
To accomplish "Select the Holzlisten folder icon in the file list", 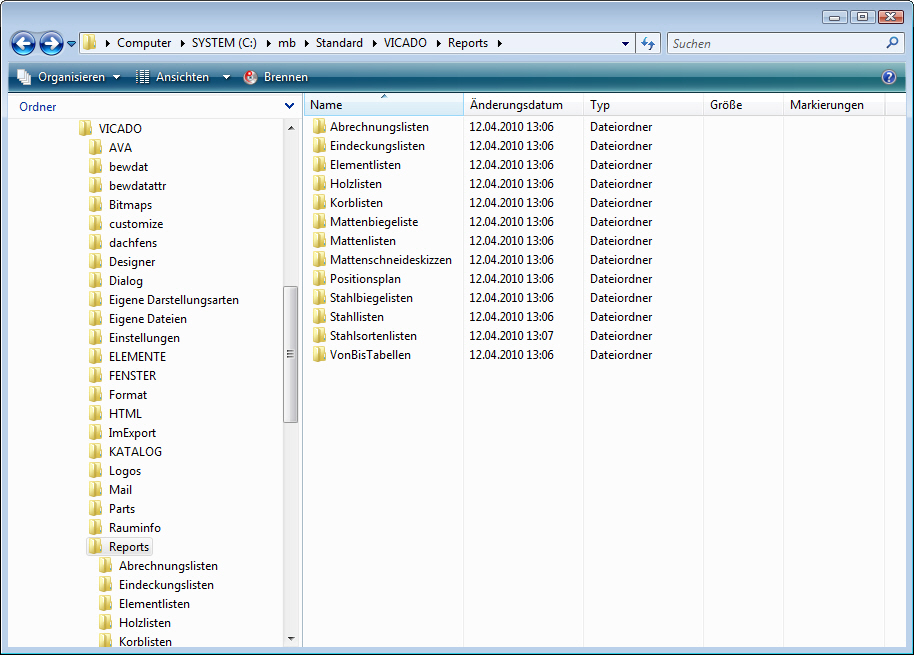I will (319, 184).
